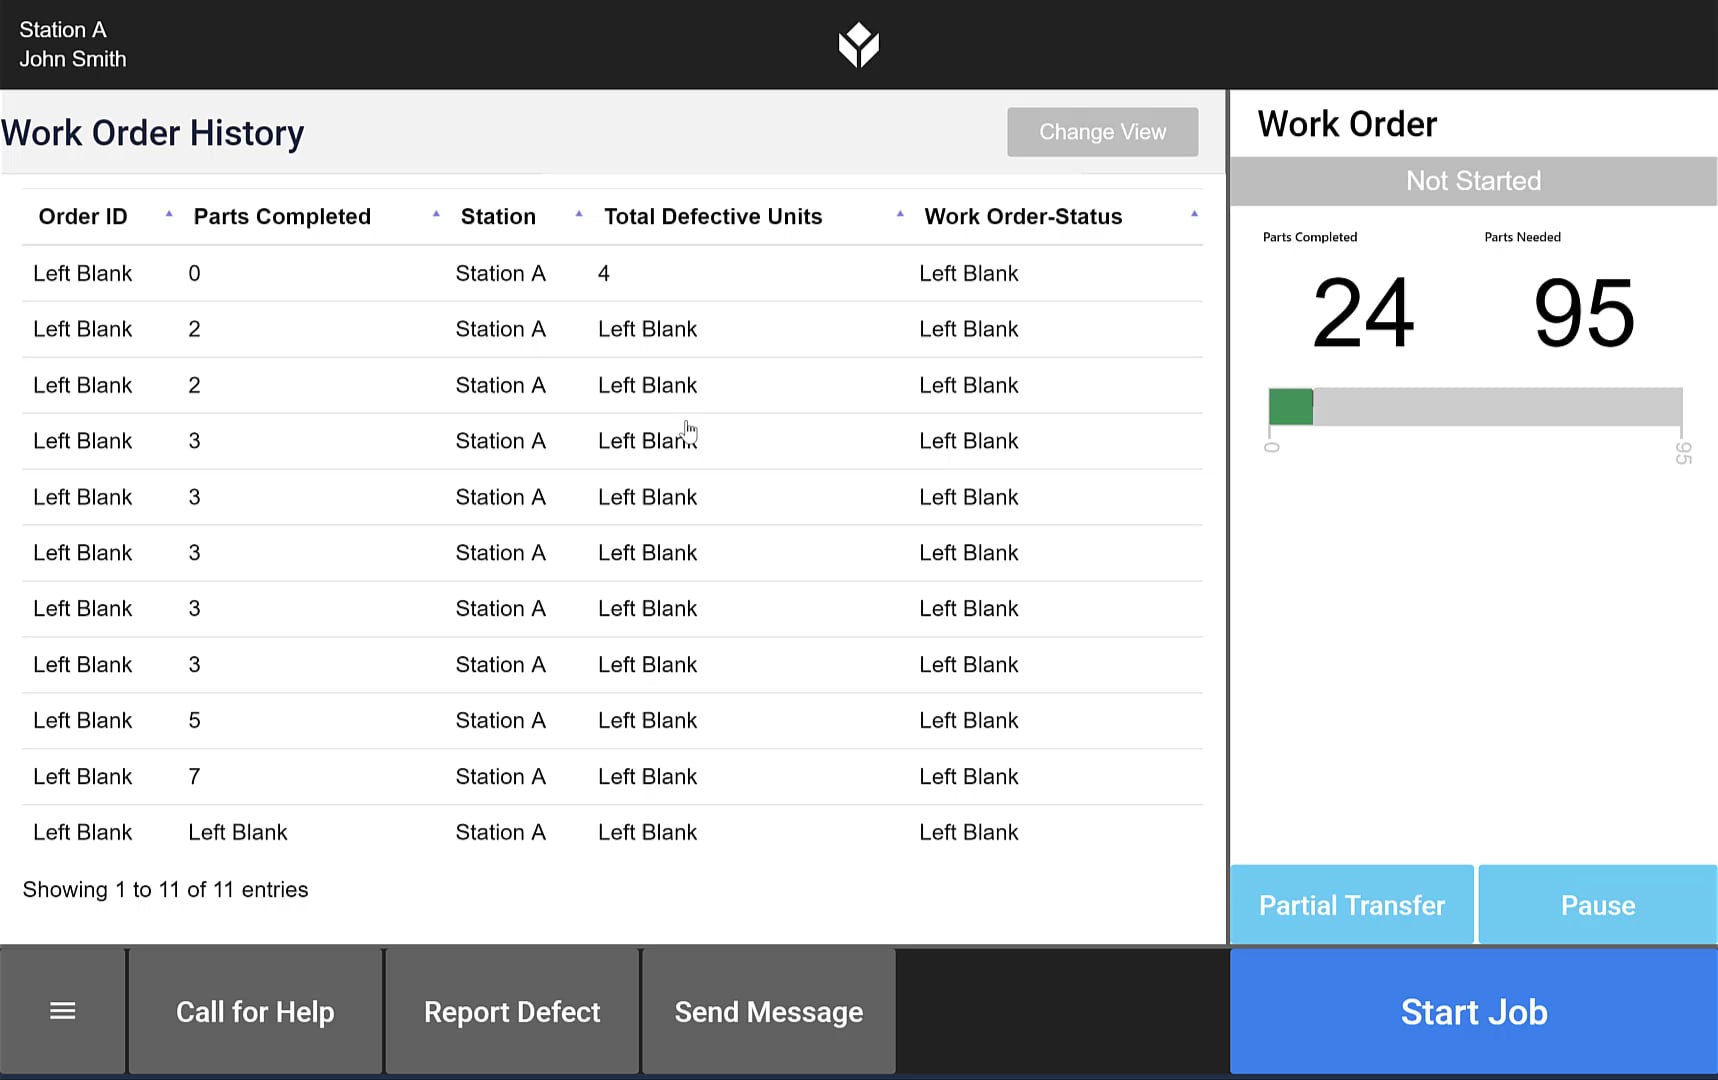The height and width of the screenshot is (1080, 1718).
Task: Click the Not Started status banner
Action: (1473, 181)
